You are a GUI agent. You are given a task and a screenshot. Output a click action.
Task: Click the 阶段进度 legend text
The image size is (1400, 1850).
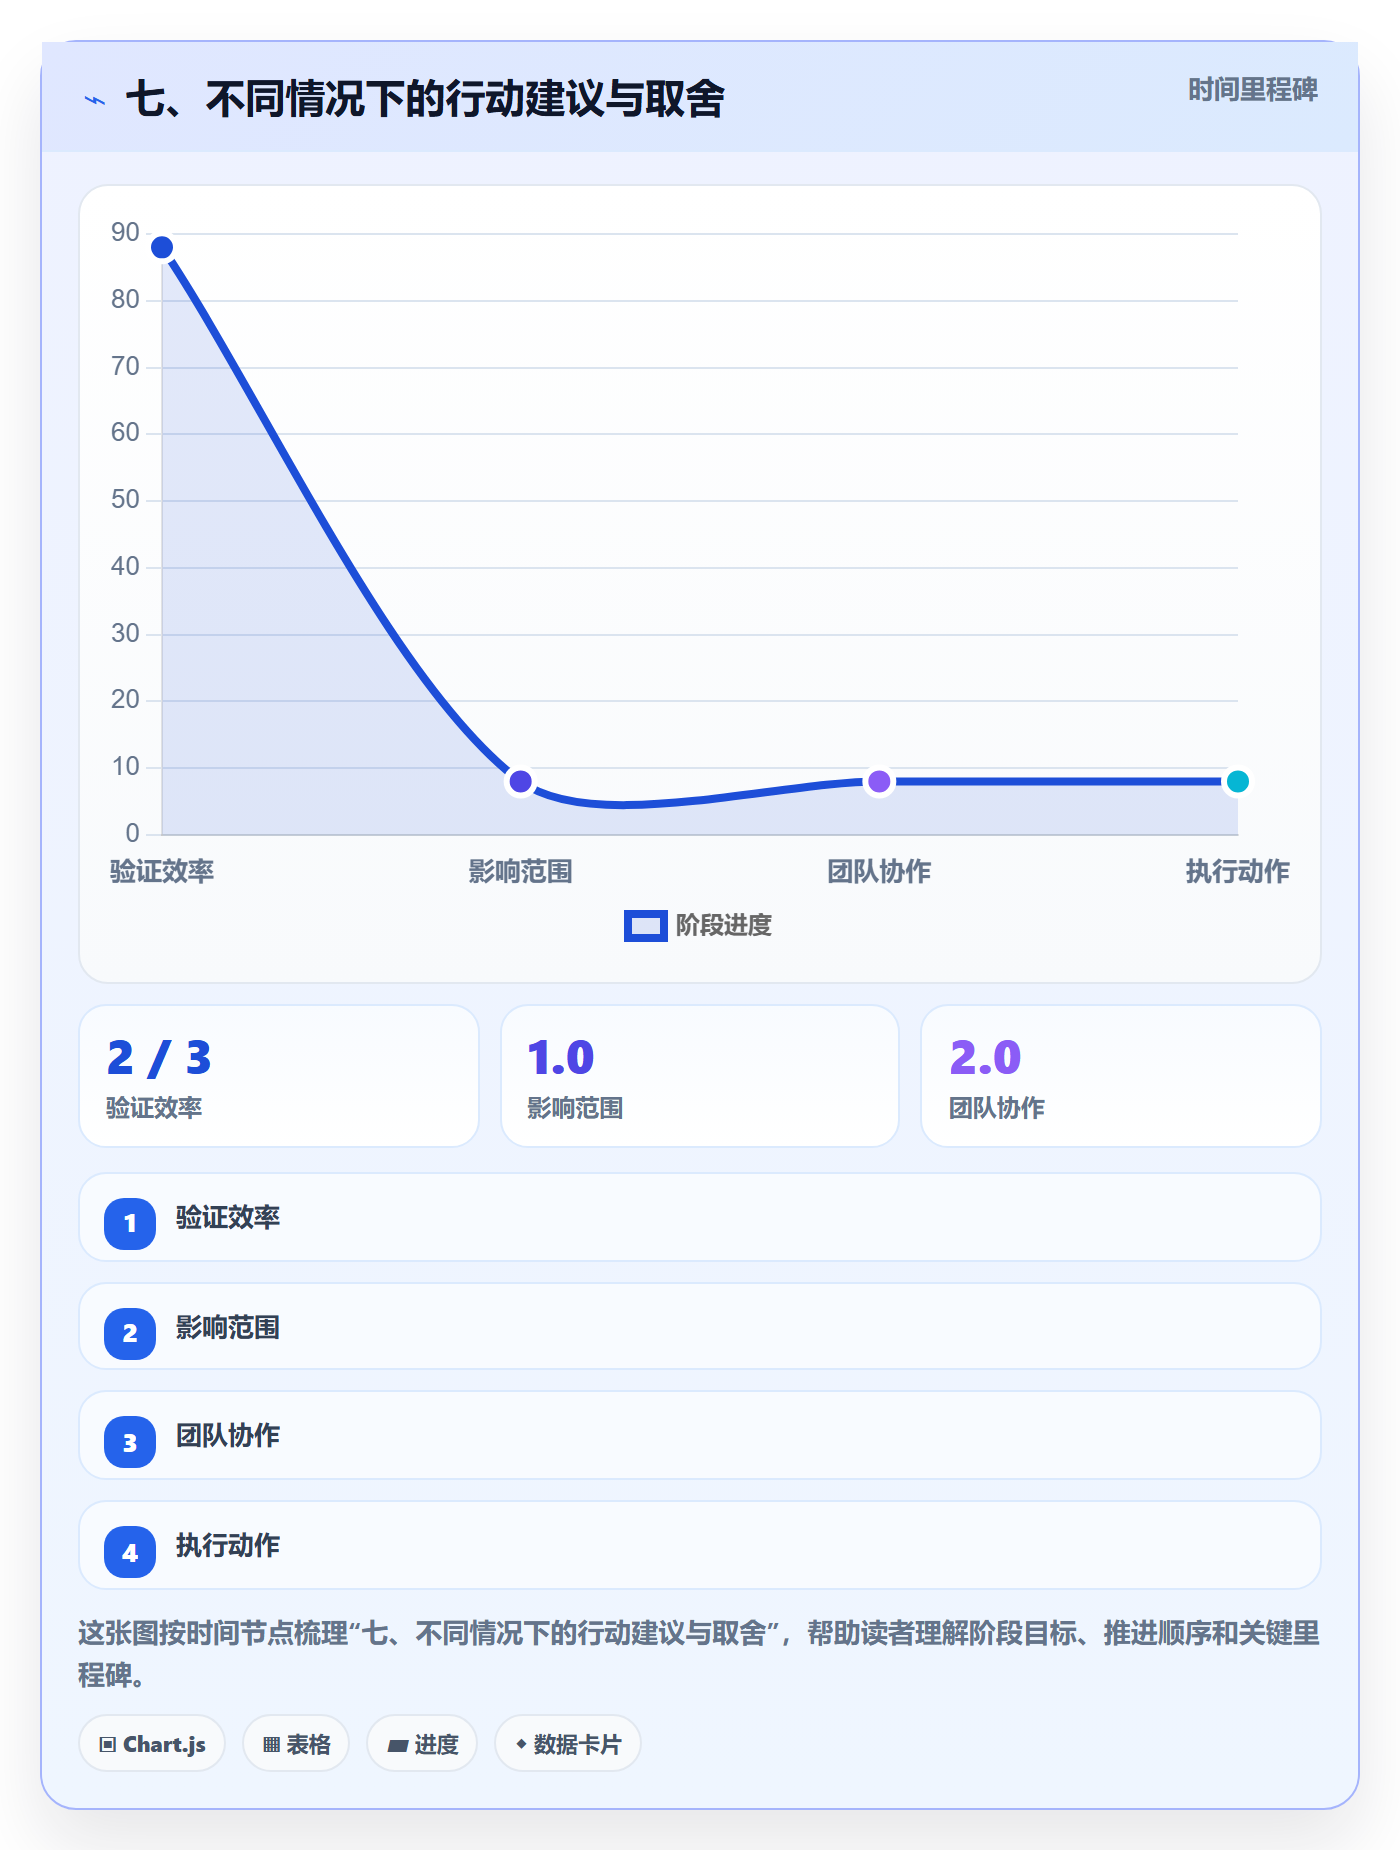click(x=724, y=926)
